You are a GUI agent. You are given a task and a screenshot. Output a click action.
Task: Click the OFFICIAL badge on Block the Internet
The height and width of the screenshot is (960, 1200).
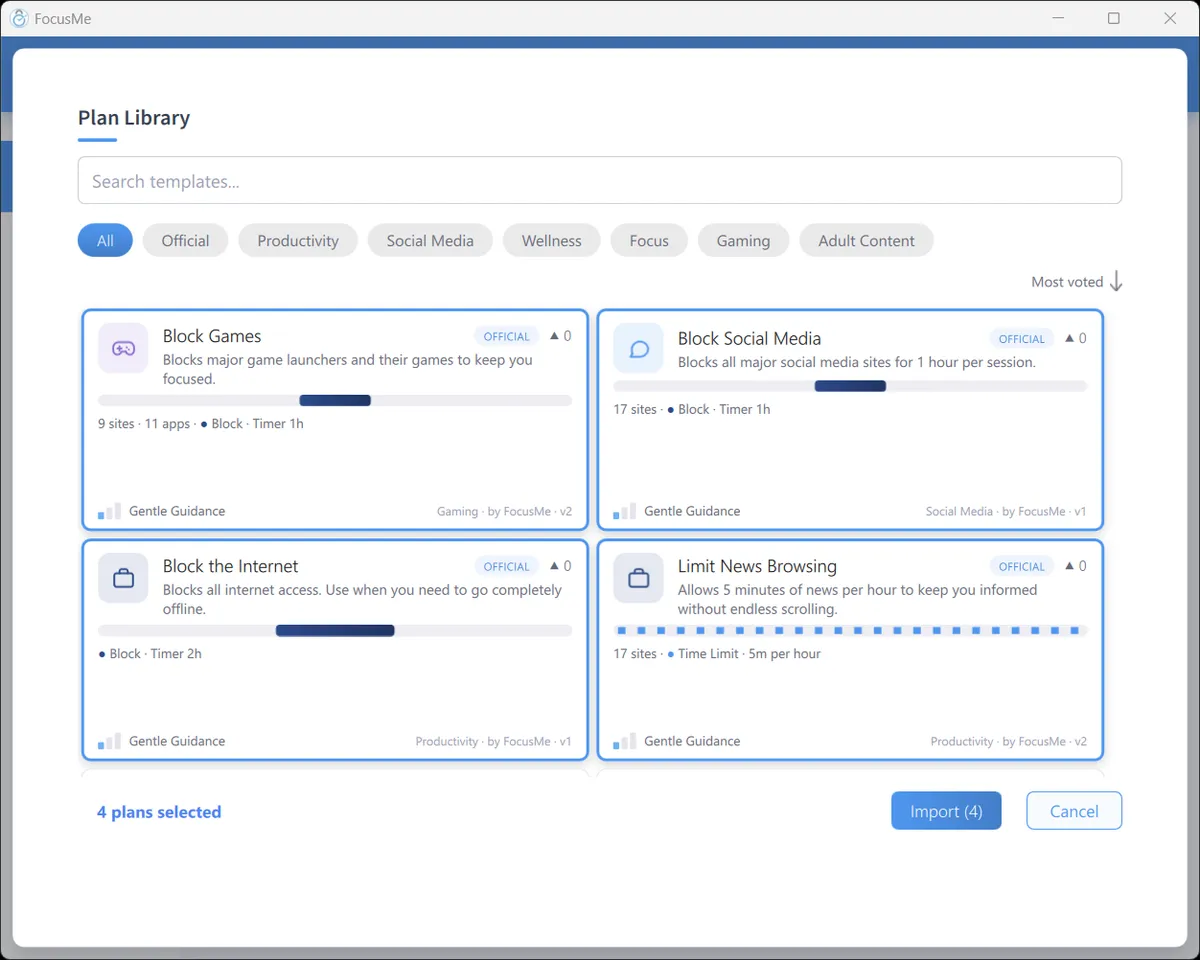(x=506, y=566)
